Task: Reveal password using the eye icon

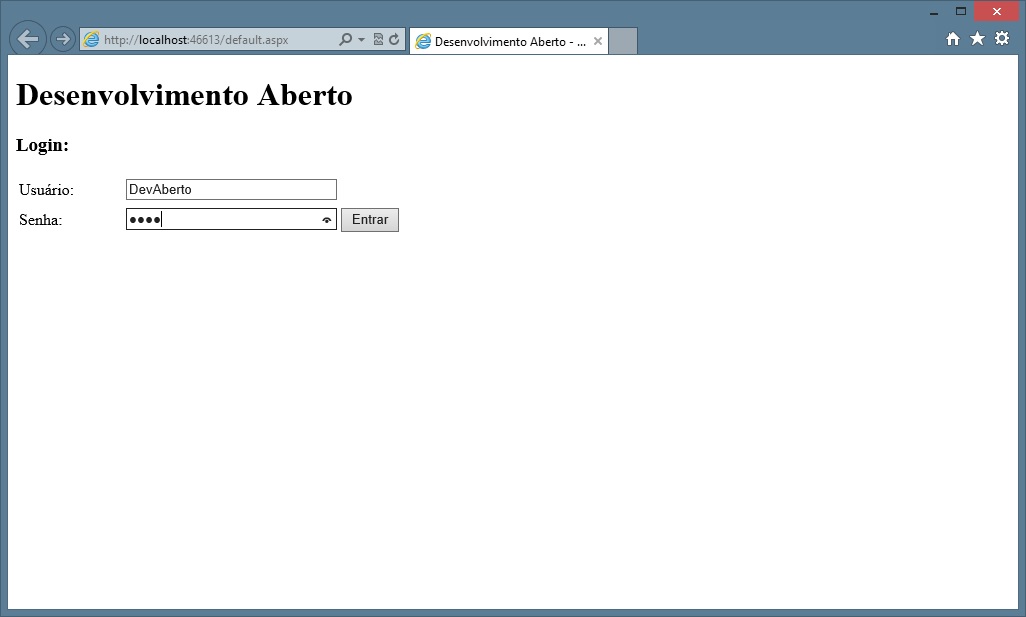Action: [x=326, y=220]
